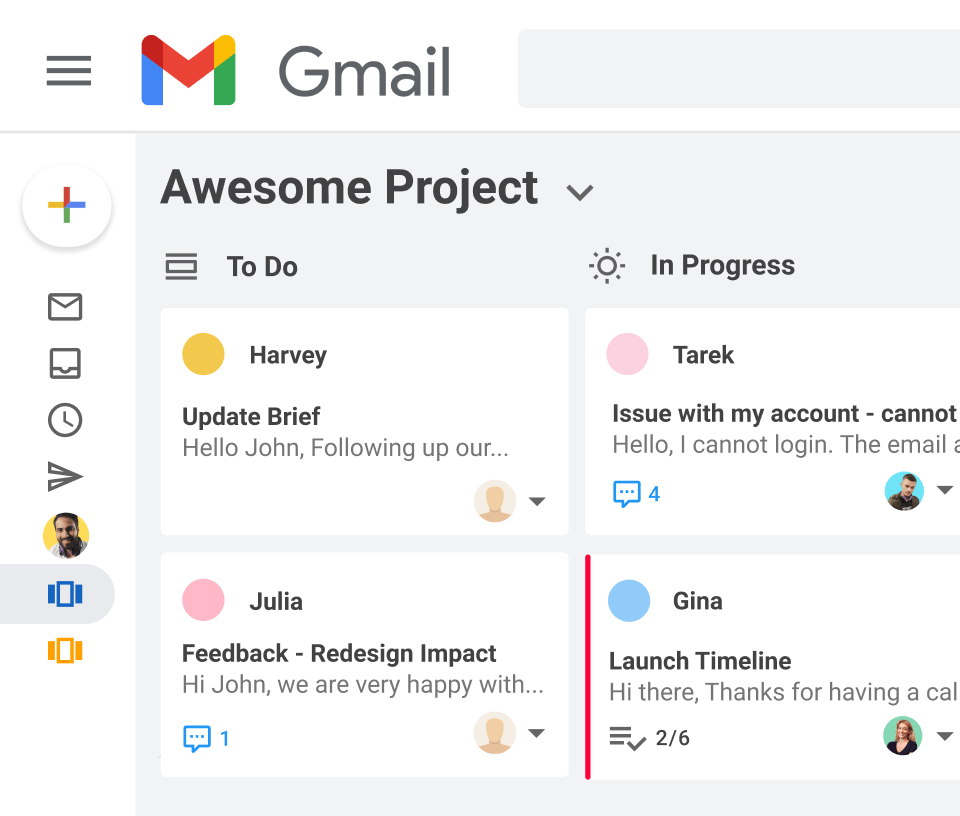Screen dimensions: 960x816
Task: Open Snoozed items via the clock icon
Action: pyautogui.click(x=64, y=420)
